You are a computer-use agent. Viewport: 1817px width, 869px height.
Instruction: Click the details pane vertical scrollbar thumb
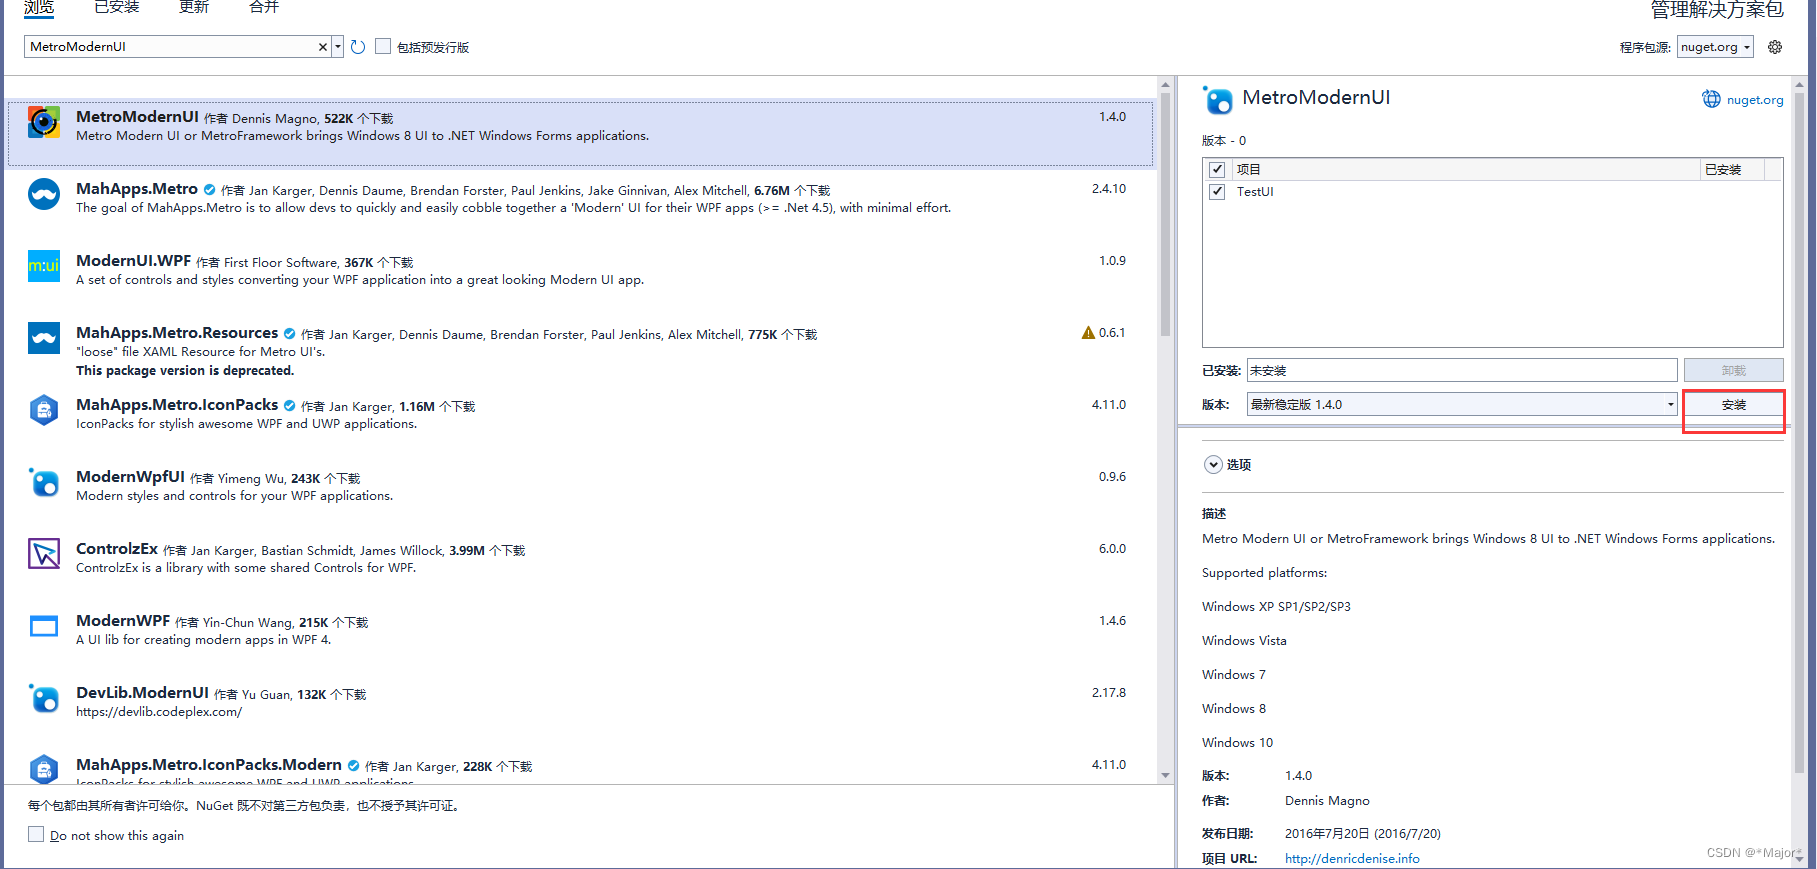pyautogui.click(x=1799, y=435)
